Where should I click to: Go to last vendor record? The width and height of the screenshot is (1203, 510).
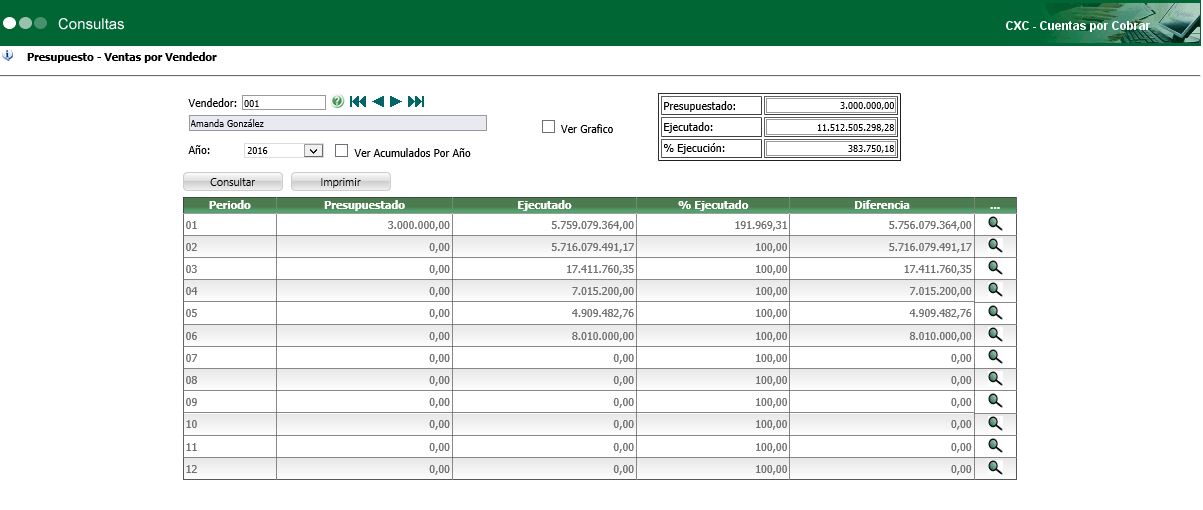(x=417, y=102)
